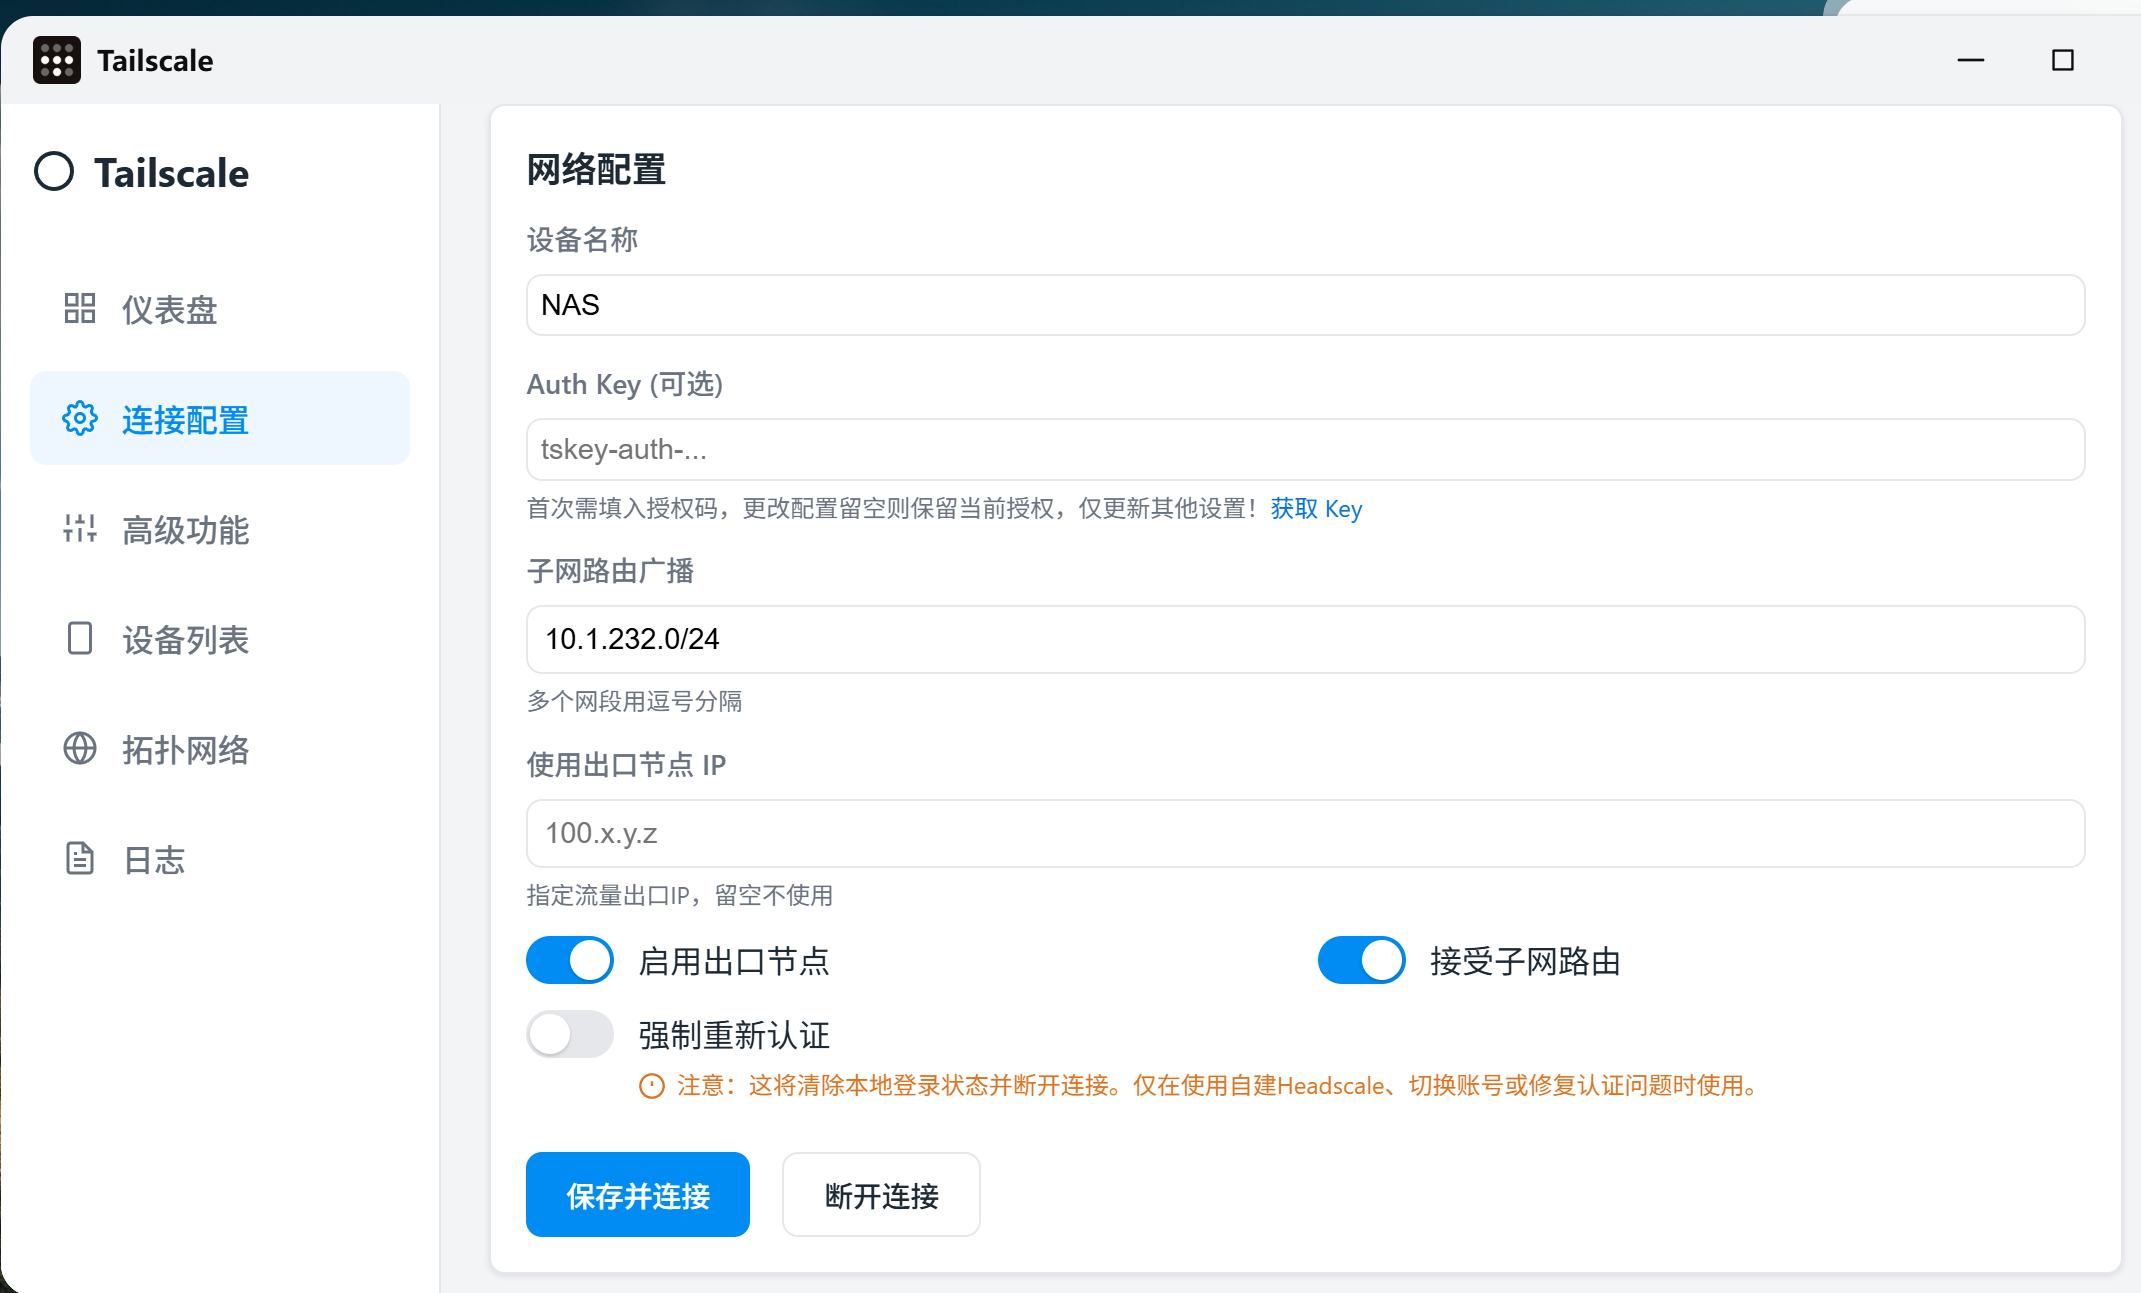Open the 获取 Key link
This screenshot has height=1293, width=2141.
pos(1316,509)
